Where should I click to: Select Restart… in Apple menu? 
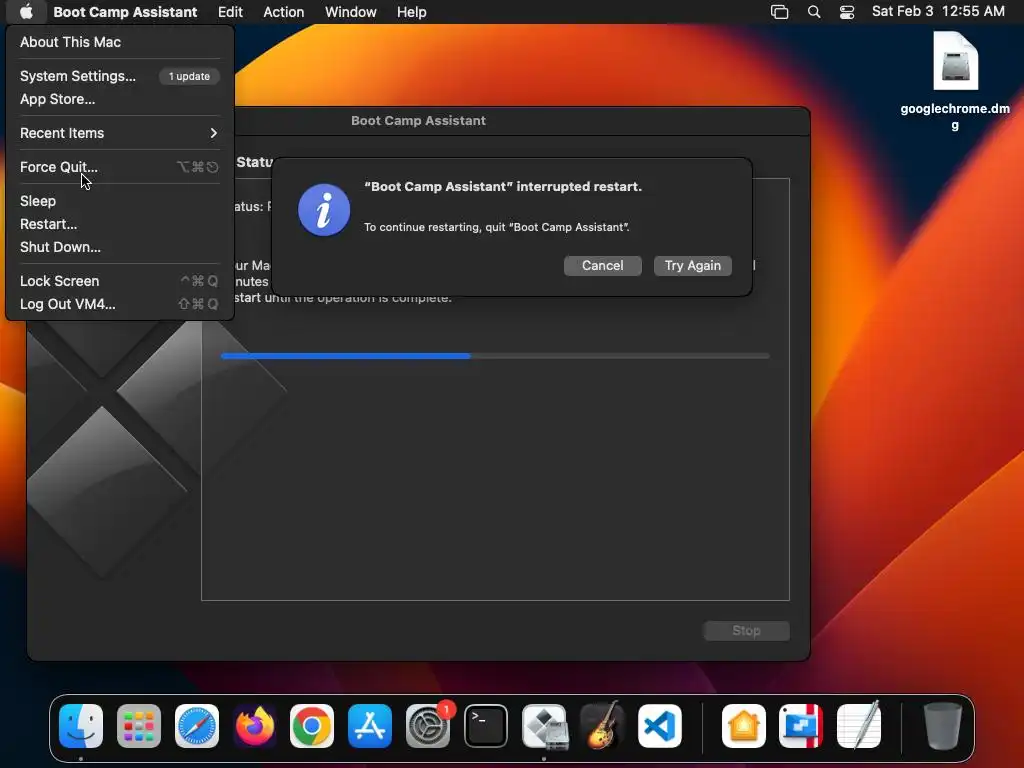[120, 224]
